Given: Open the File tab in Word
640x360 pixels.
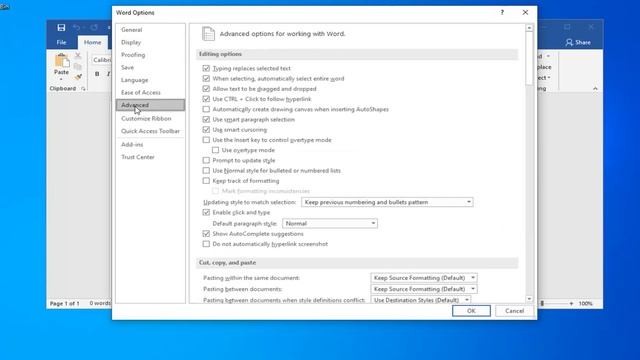Looking at the screenshot, I should (x=61, y=42).
